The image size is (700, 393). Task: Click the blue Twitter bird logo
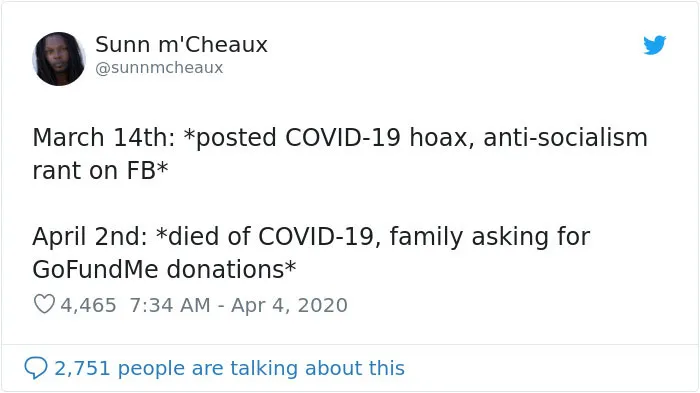[654, 45]
